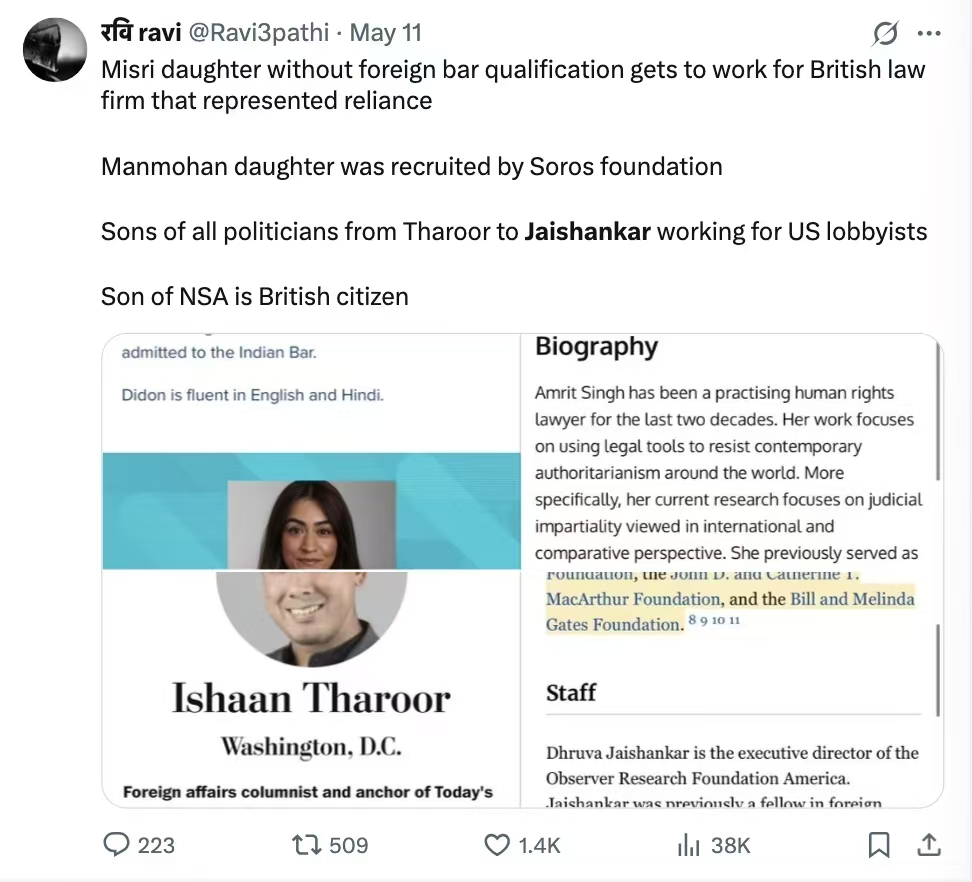
Task: Open the poster's profile avatar
Action: 55,50
